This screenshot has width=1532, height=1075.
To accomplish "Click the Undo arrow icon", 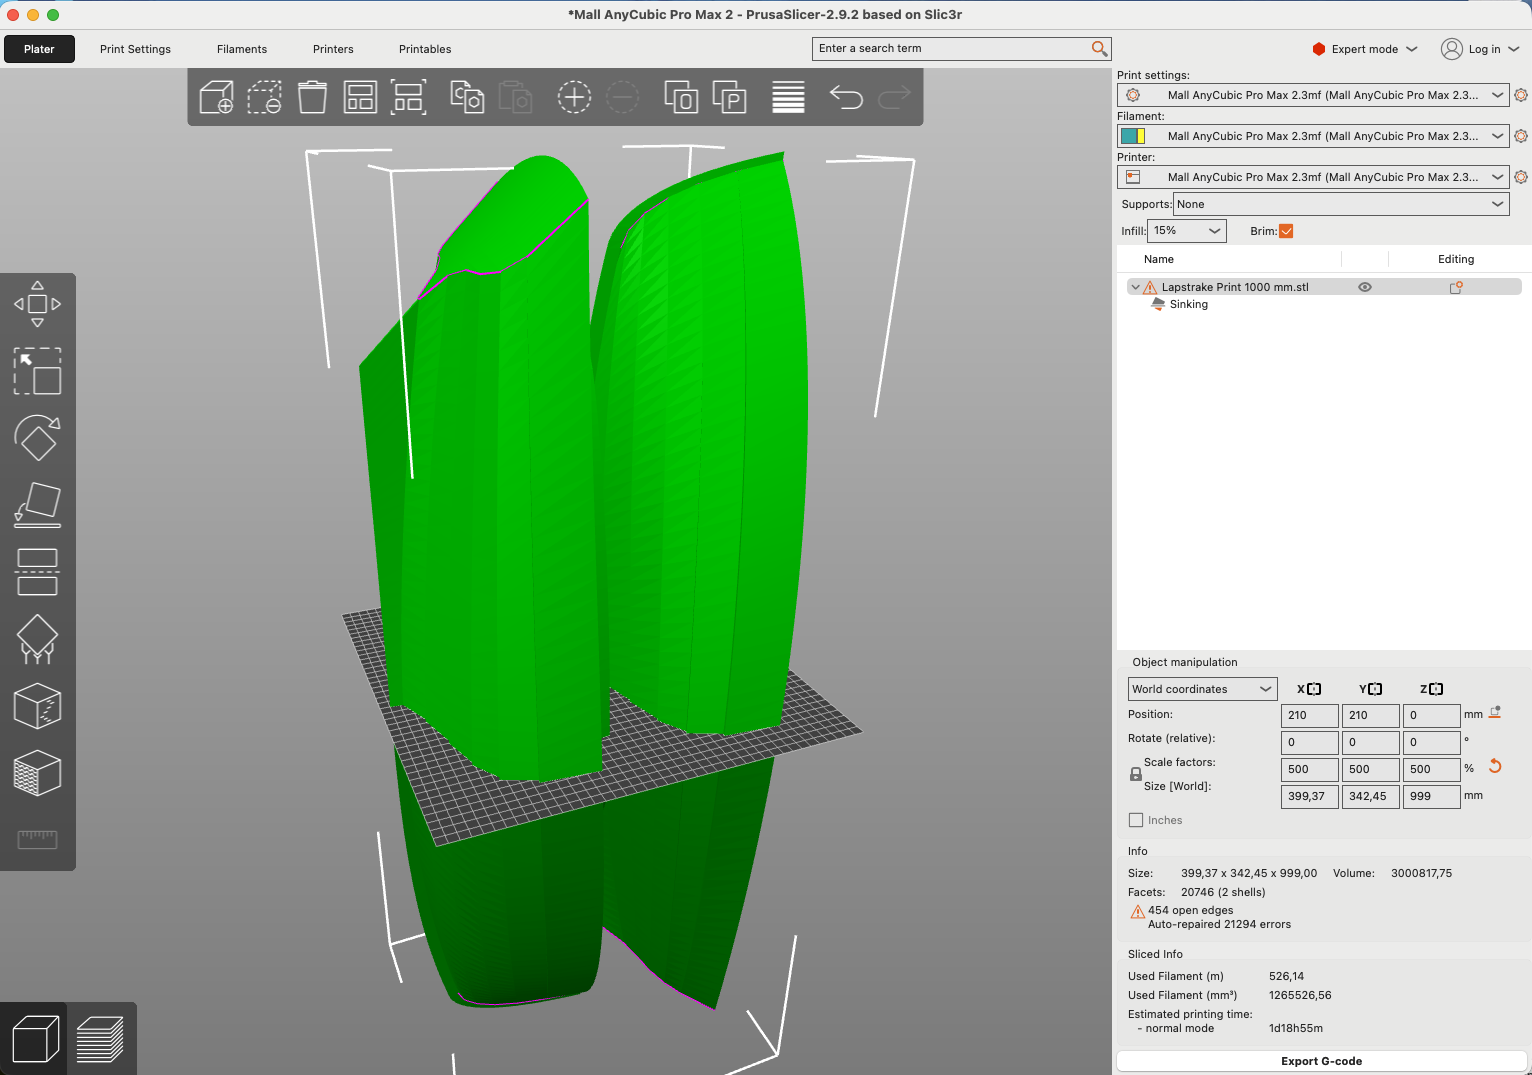I will click(846, 97).
